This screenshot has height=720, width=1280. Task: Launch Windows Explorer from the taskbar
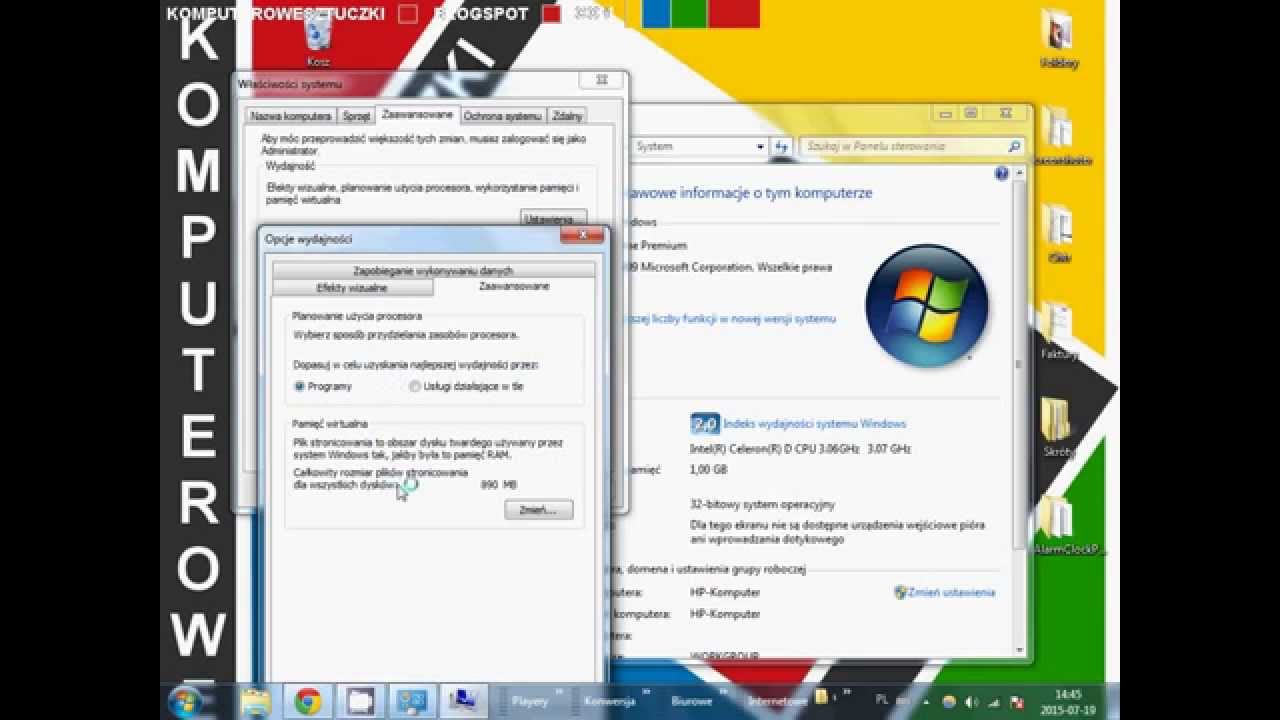[256, 701]
